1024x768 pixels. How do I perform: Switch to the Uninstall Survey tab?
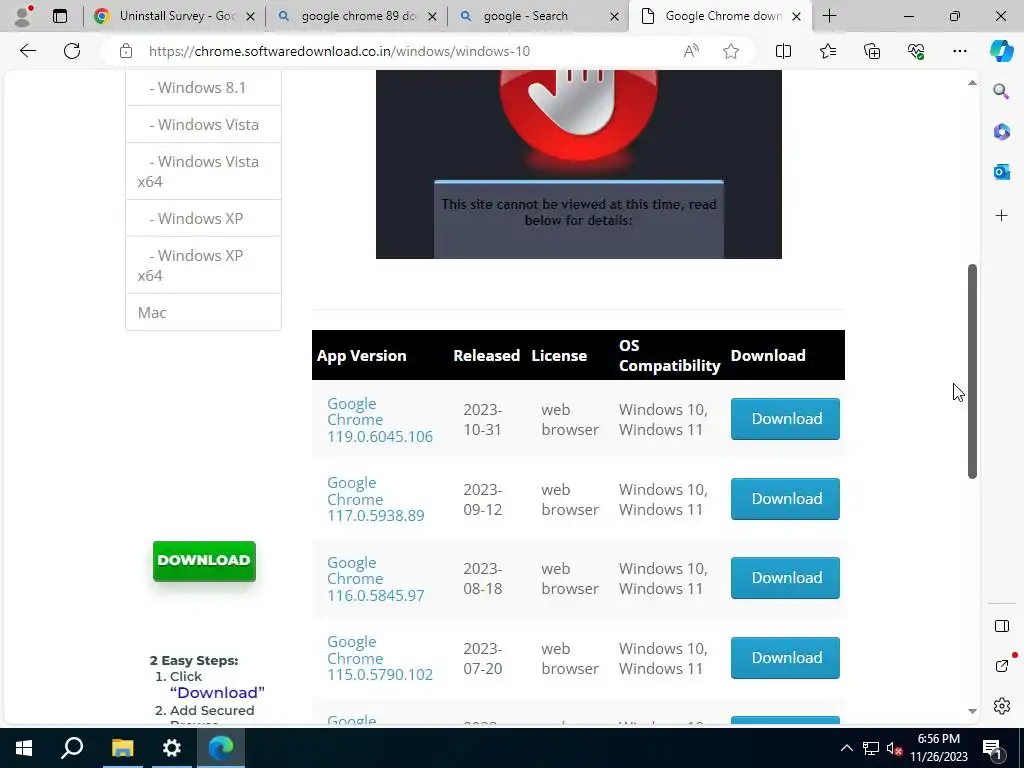[x=173, y=16]
